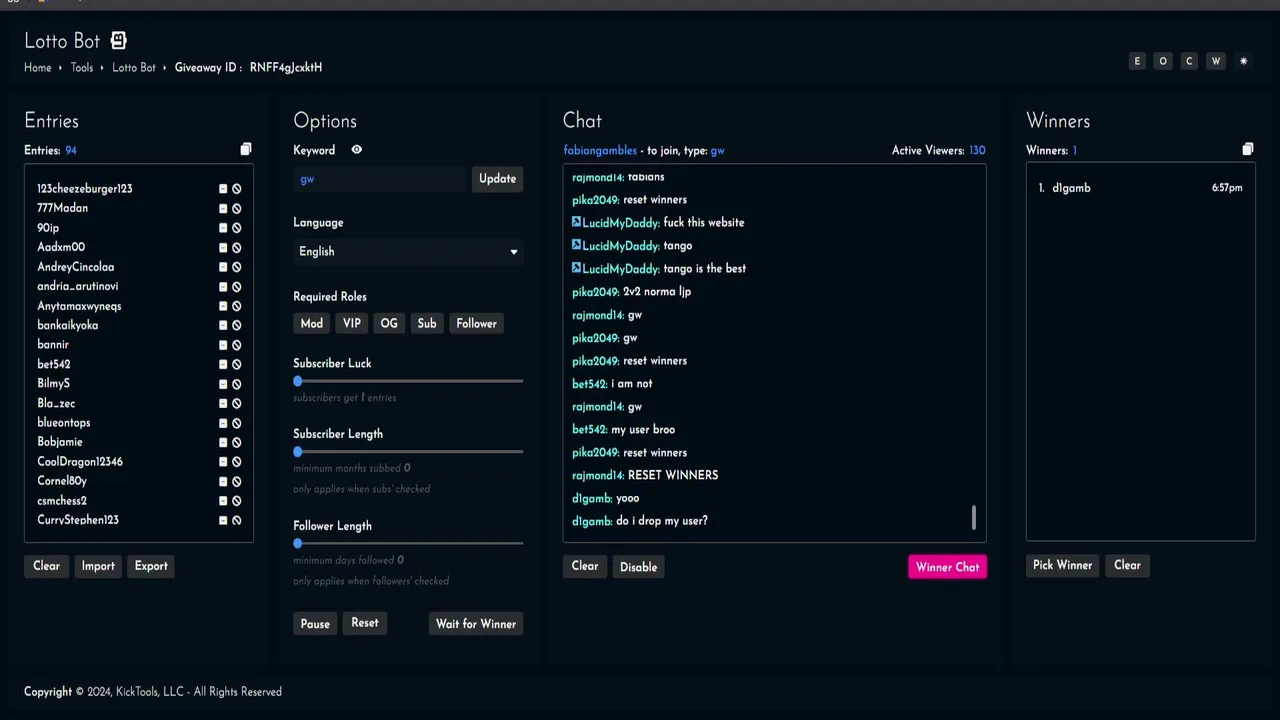The image size is (1280, 720).
Task: Update the giveaway keyword
Action: pyautogui.click(x=497, y=179)
